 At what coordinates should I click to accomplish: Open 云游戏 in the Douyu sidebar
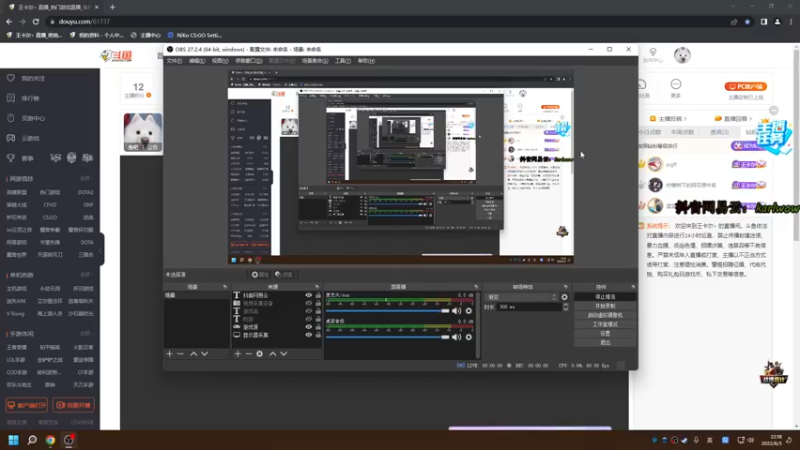[x=30, y=138]
